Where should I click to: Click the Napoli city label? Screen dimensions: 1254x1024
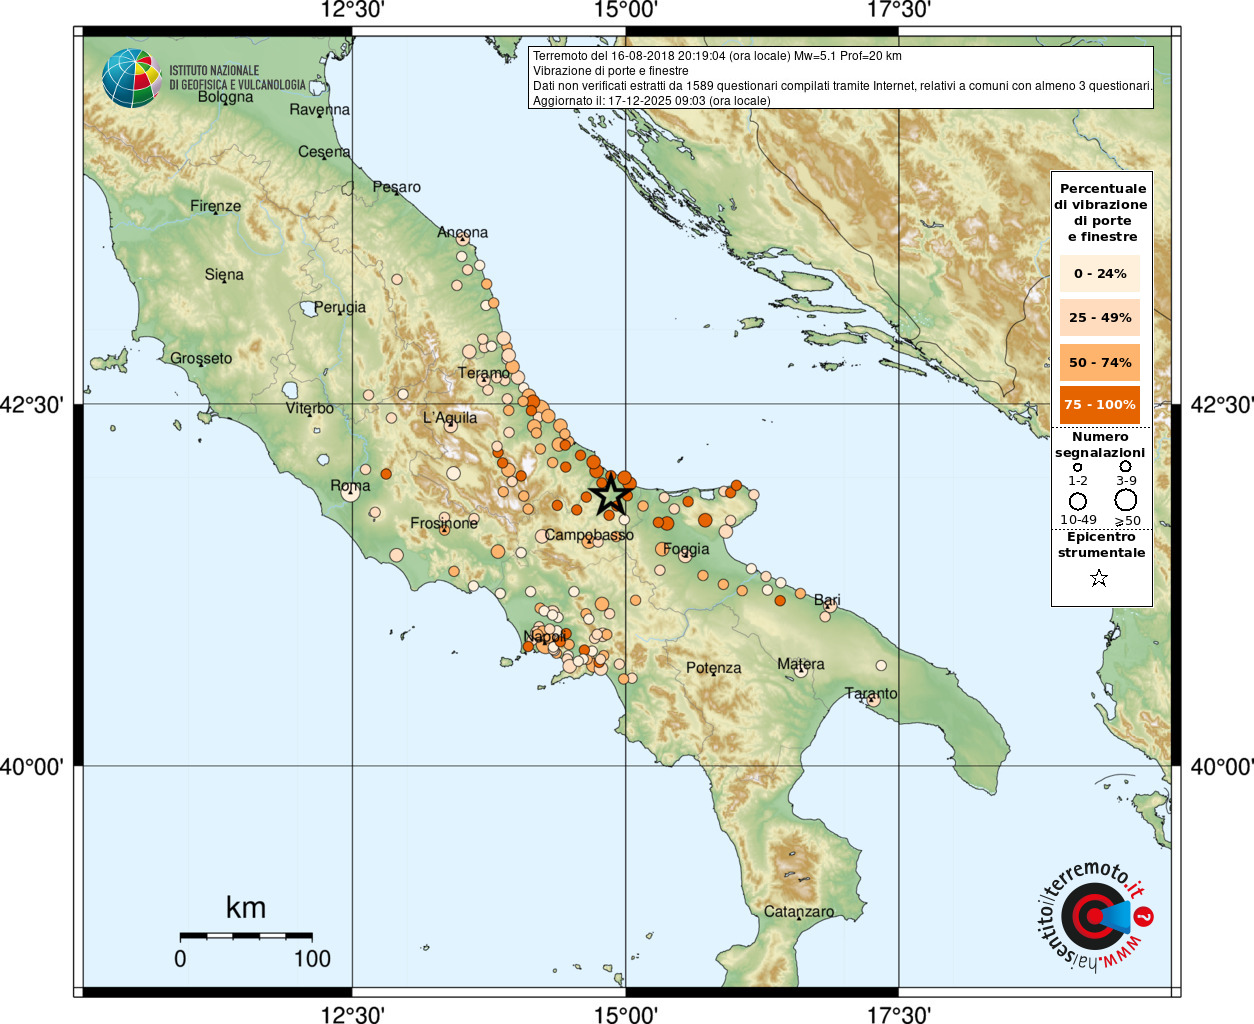point(545,636)
